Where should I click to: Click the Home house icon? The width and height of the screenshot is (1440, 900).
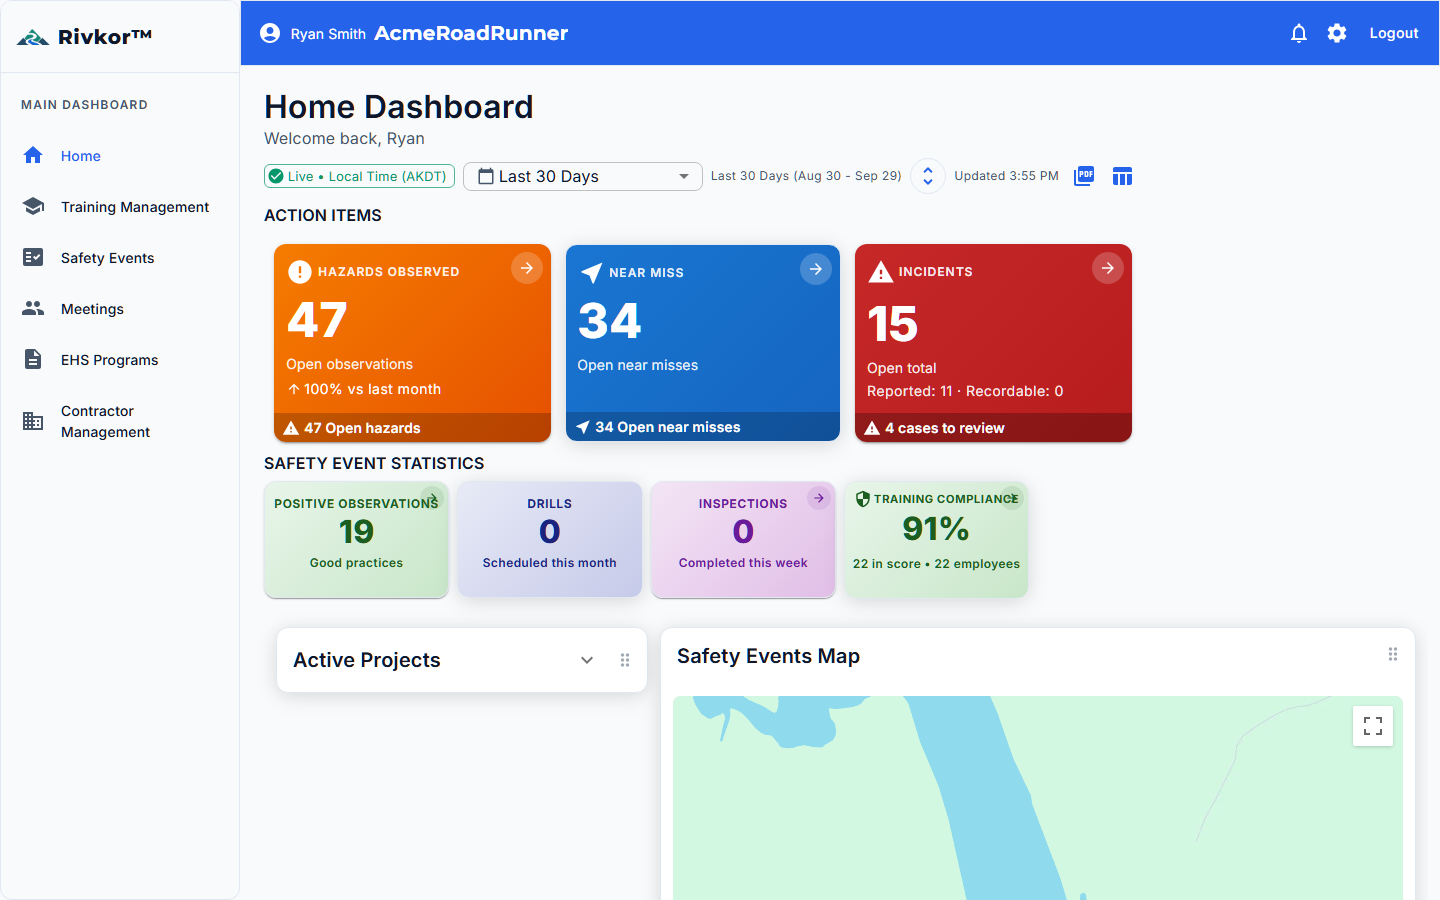(x=33, y=155)
